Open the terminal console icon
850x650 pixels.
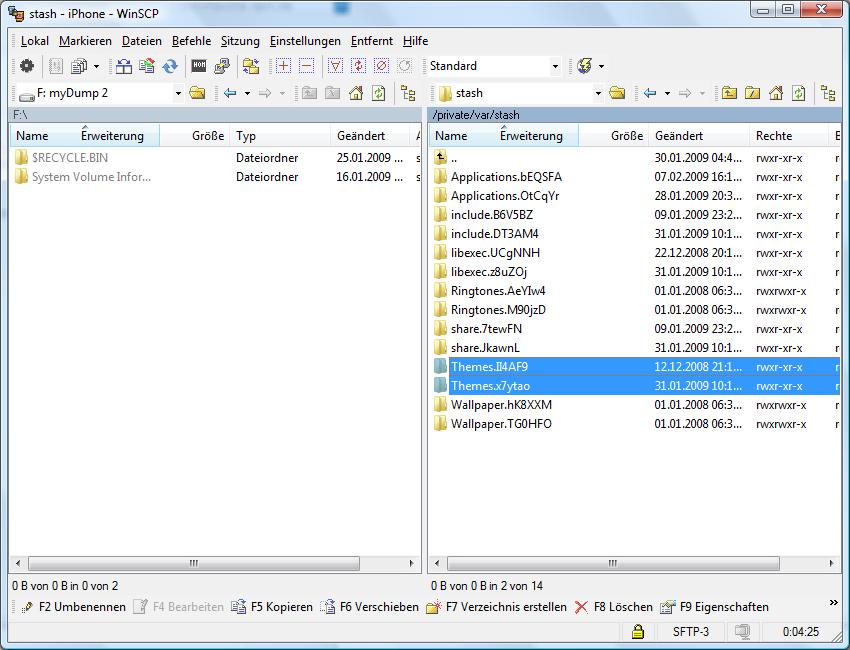tap(199, 66)
